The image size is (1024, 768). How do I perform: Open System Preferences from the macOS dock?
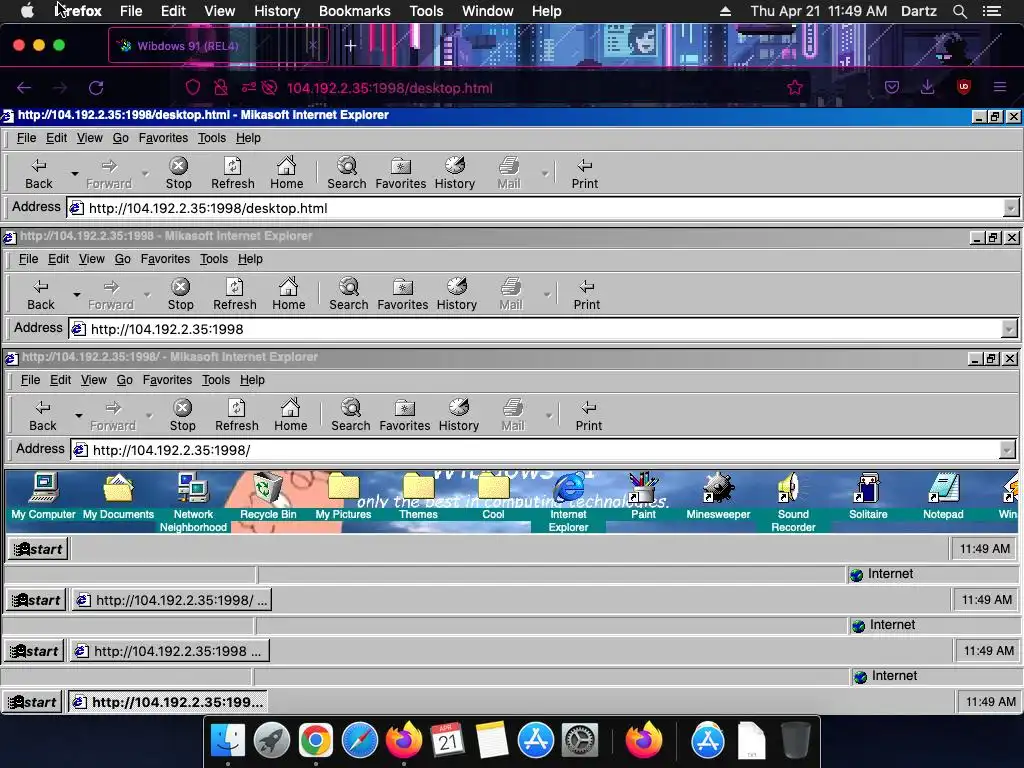pos(579,740)
